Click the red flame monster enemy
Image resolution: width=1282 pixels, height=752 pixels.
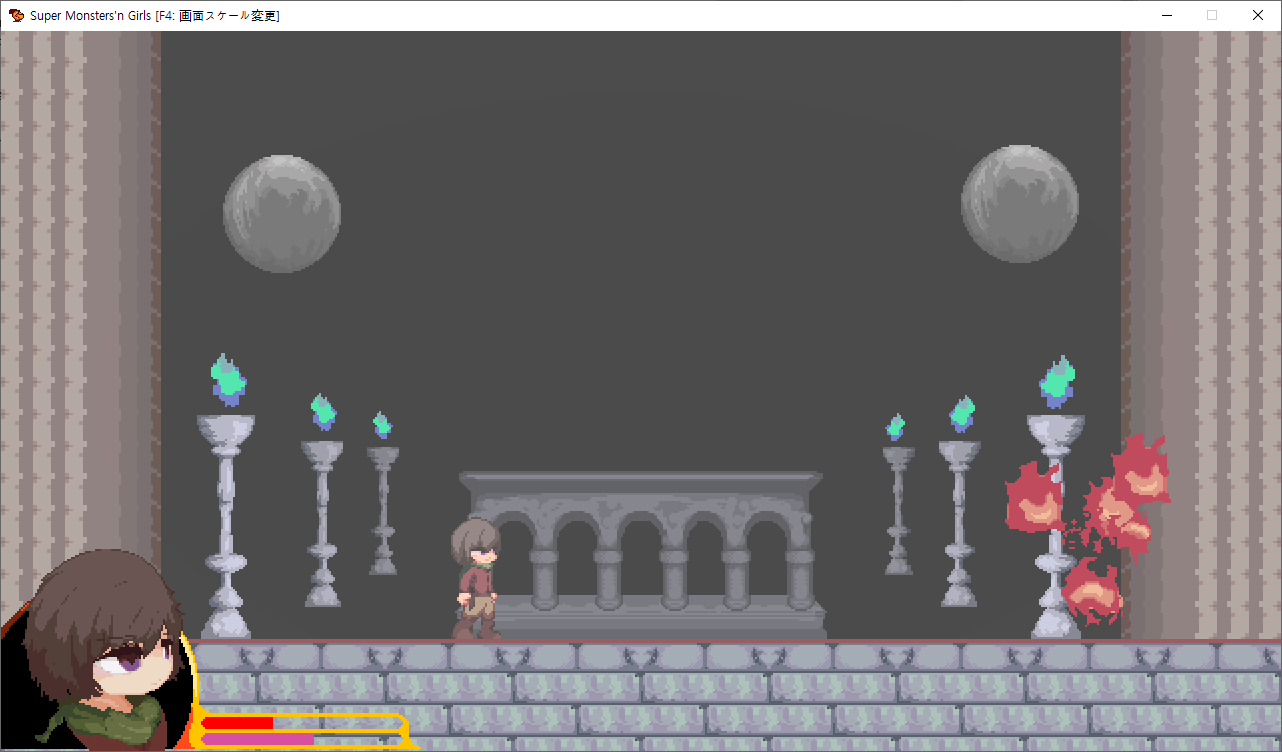pyautogui.click(x=1089, y=528)
